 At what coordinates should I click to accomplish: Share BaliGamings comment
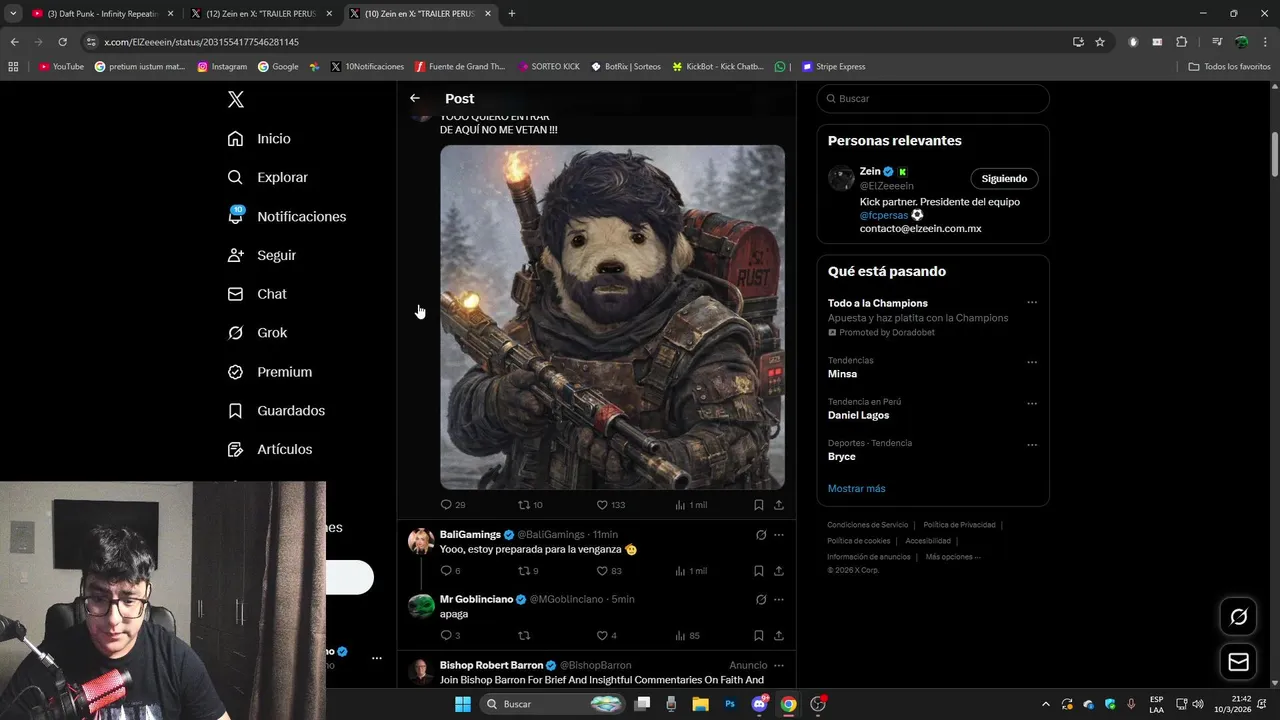click(x=779, y=571)
